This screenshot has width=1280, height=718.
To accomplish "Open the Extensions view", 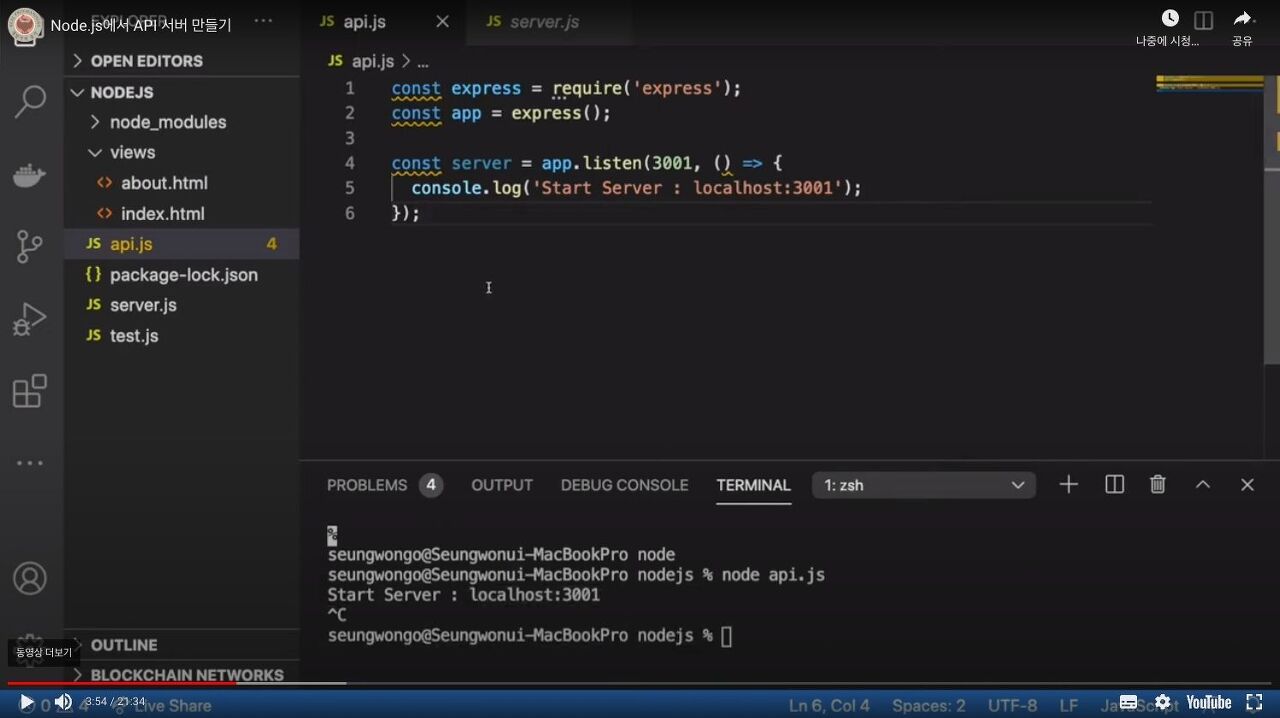I will coord(30,391).
